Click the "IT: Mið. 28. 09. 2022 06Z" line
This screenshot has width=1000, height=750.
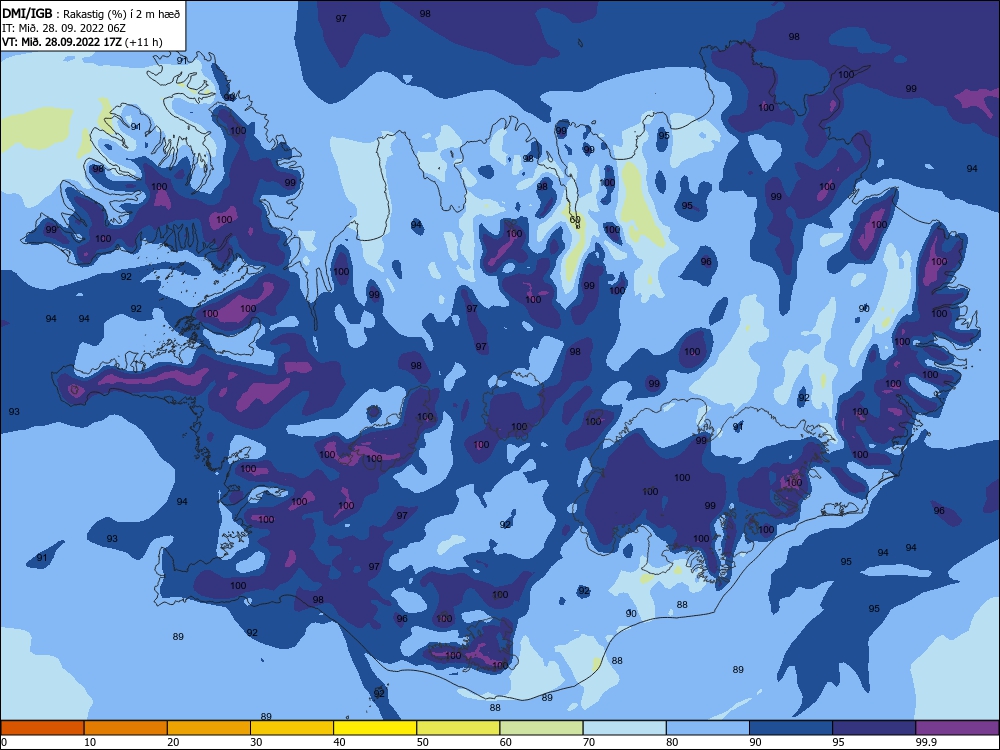click(64, 28)
